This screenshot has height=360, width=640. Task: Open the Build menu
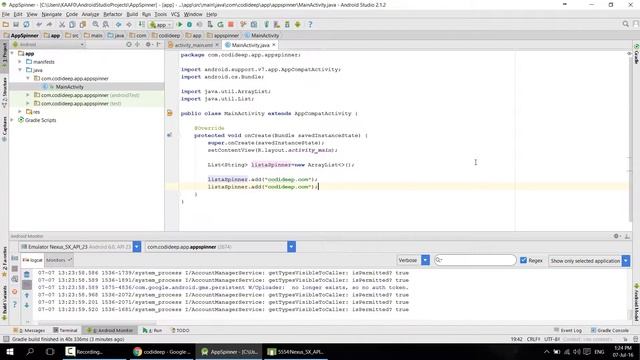132,14
